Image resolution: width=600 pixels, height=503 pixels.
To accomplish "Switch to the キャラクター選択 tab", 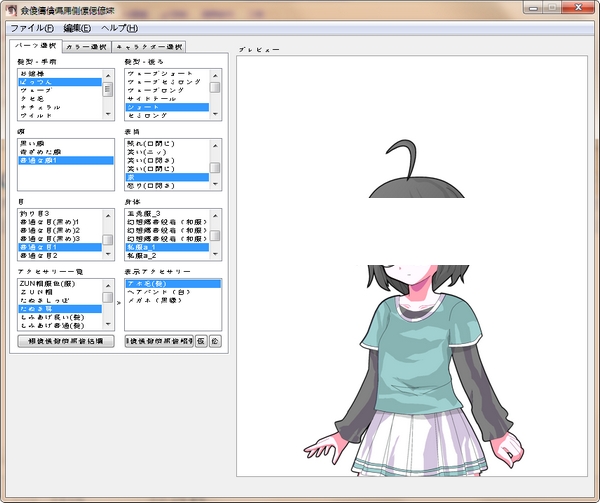I will [147, 47].
